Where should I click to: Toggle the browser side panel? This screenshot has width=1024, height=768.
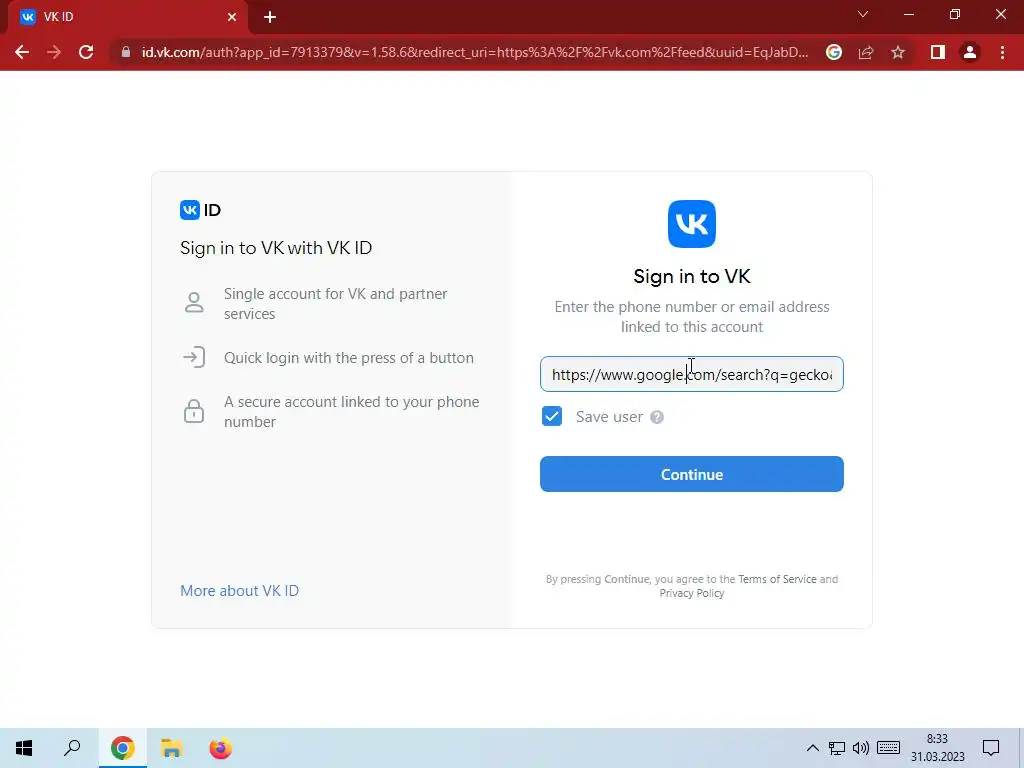(x=938, y=52)
